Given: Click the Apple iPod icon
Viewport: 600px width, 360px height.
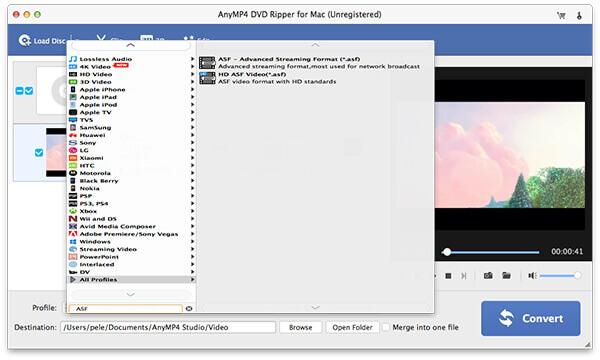Looking at the screenshot, I should (73, 104).
